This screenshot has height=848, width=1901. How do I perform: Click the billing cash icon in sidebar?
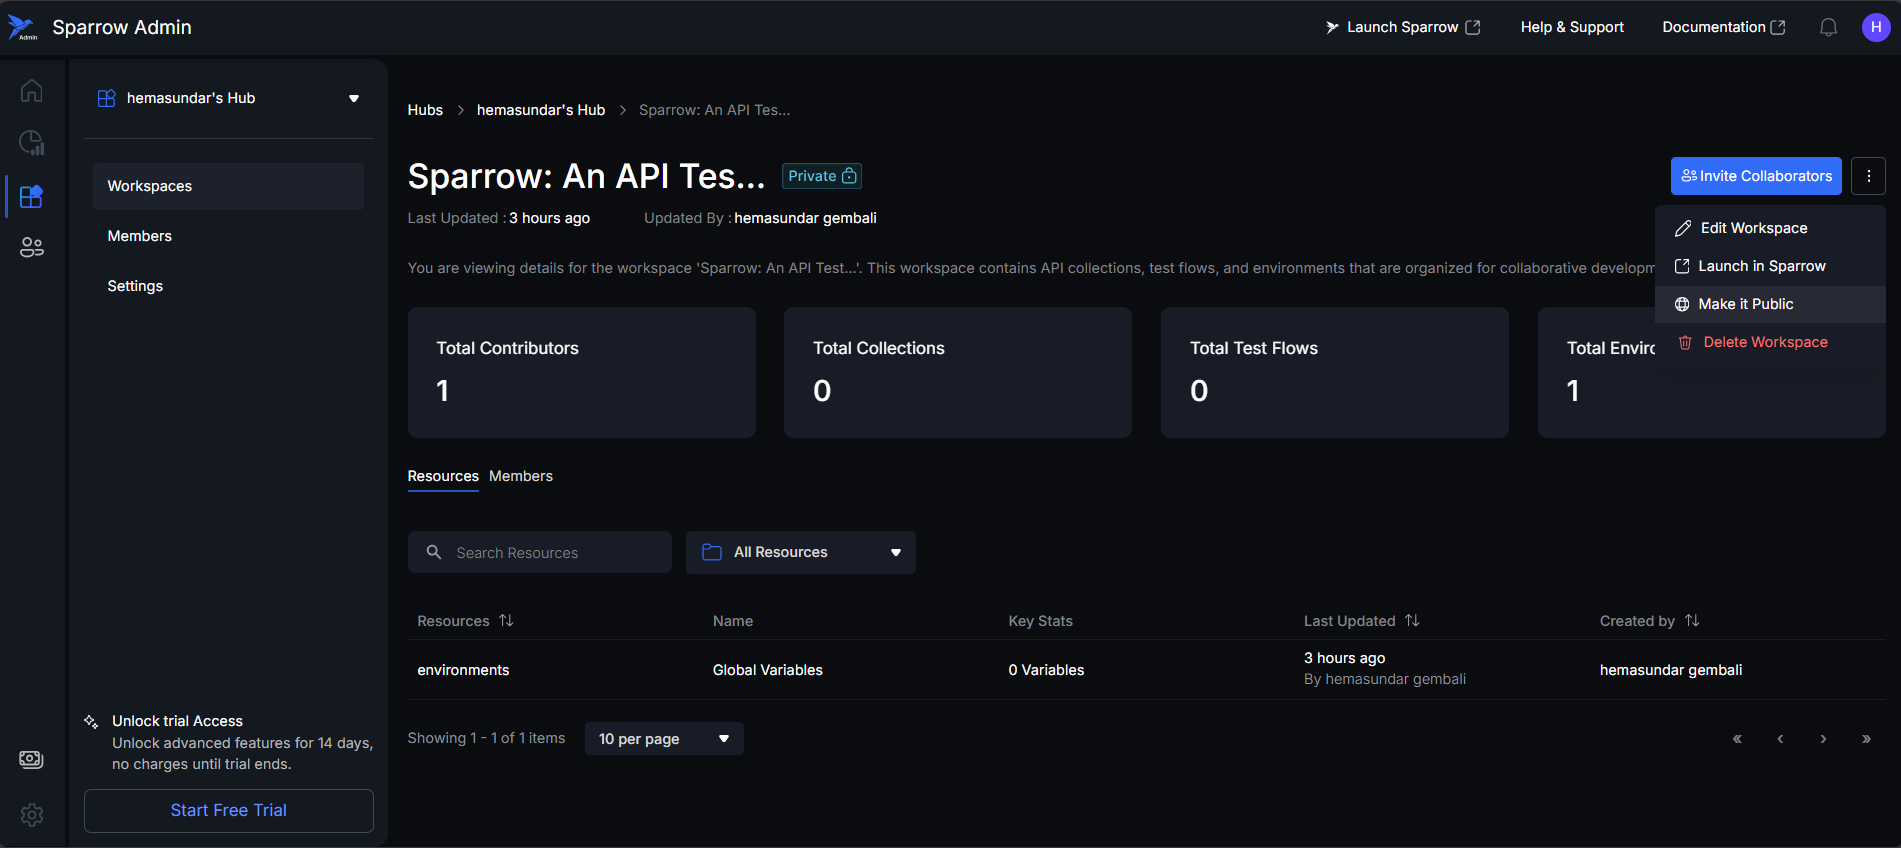[31, 759]
